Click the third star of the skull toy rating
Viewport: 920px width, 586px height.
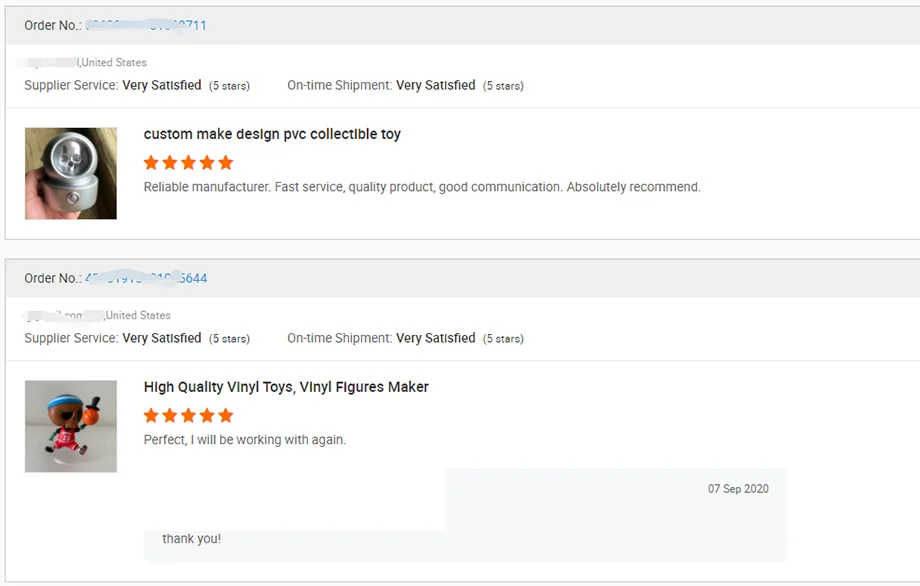[x=188, y=162]
